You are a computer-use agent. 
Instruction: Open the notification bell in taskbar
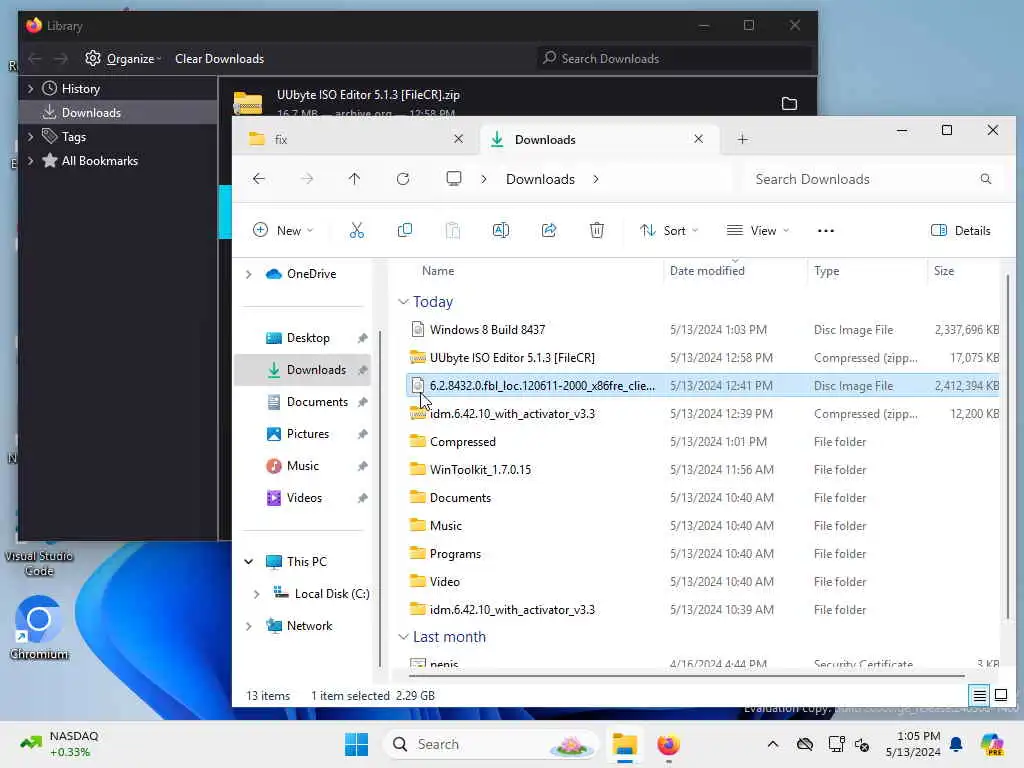click(956, 744)
